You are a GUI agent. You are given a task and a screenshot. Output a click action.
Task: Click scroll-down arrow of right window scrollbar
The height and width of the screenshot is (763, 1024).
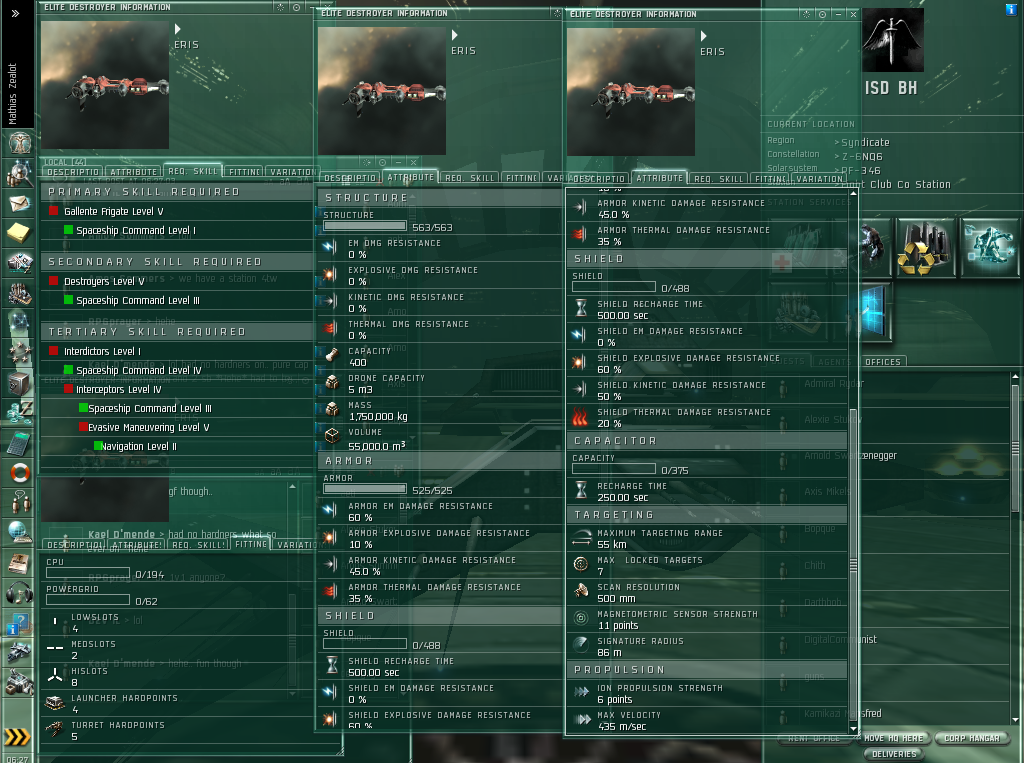[853, 728]
